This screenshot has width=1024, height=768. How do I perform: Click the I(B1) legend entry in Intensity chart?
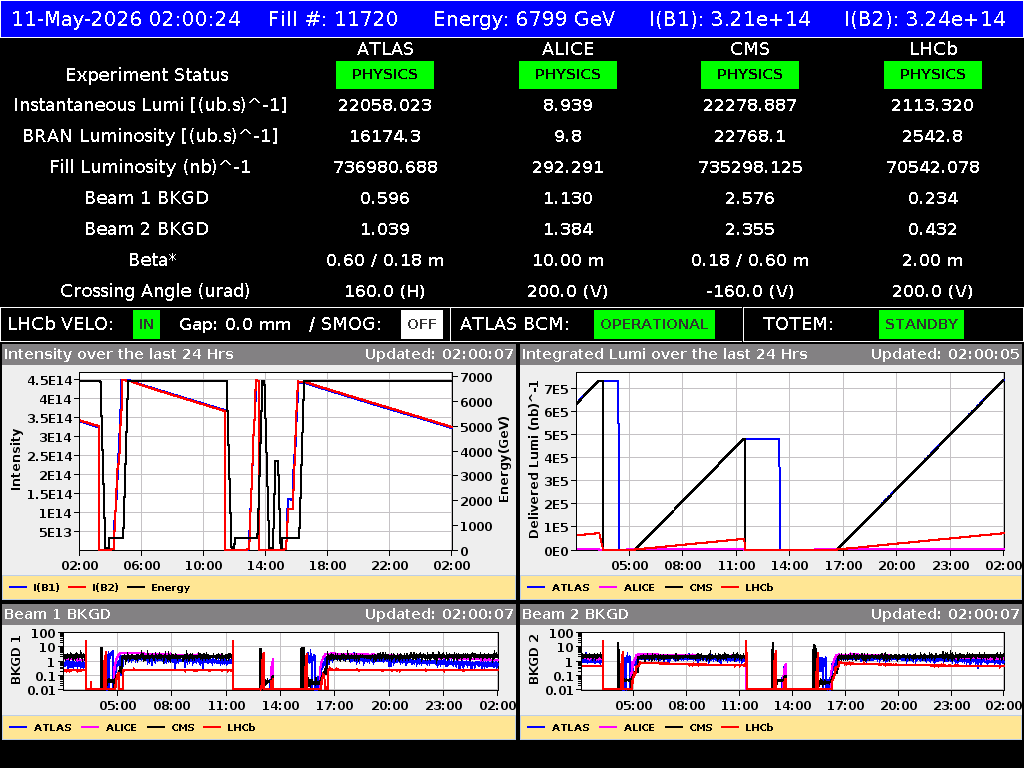pyautogui.click(x=35, y=587)
